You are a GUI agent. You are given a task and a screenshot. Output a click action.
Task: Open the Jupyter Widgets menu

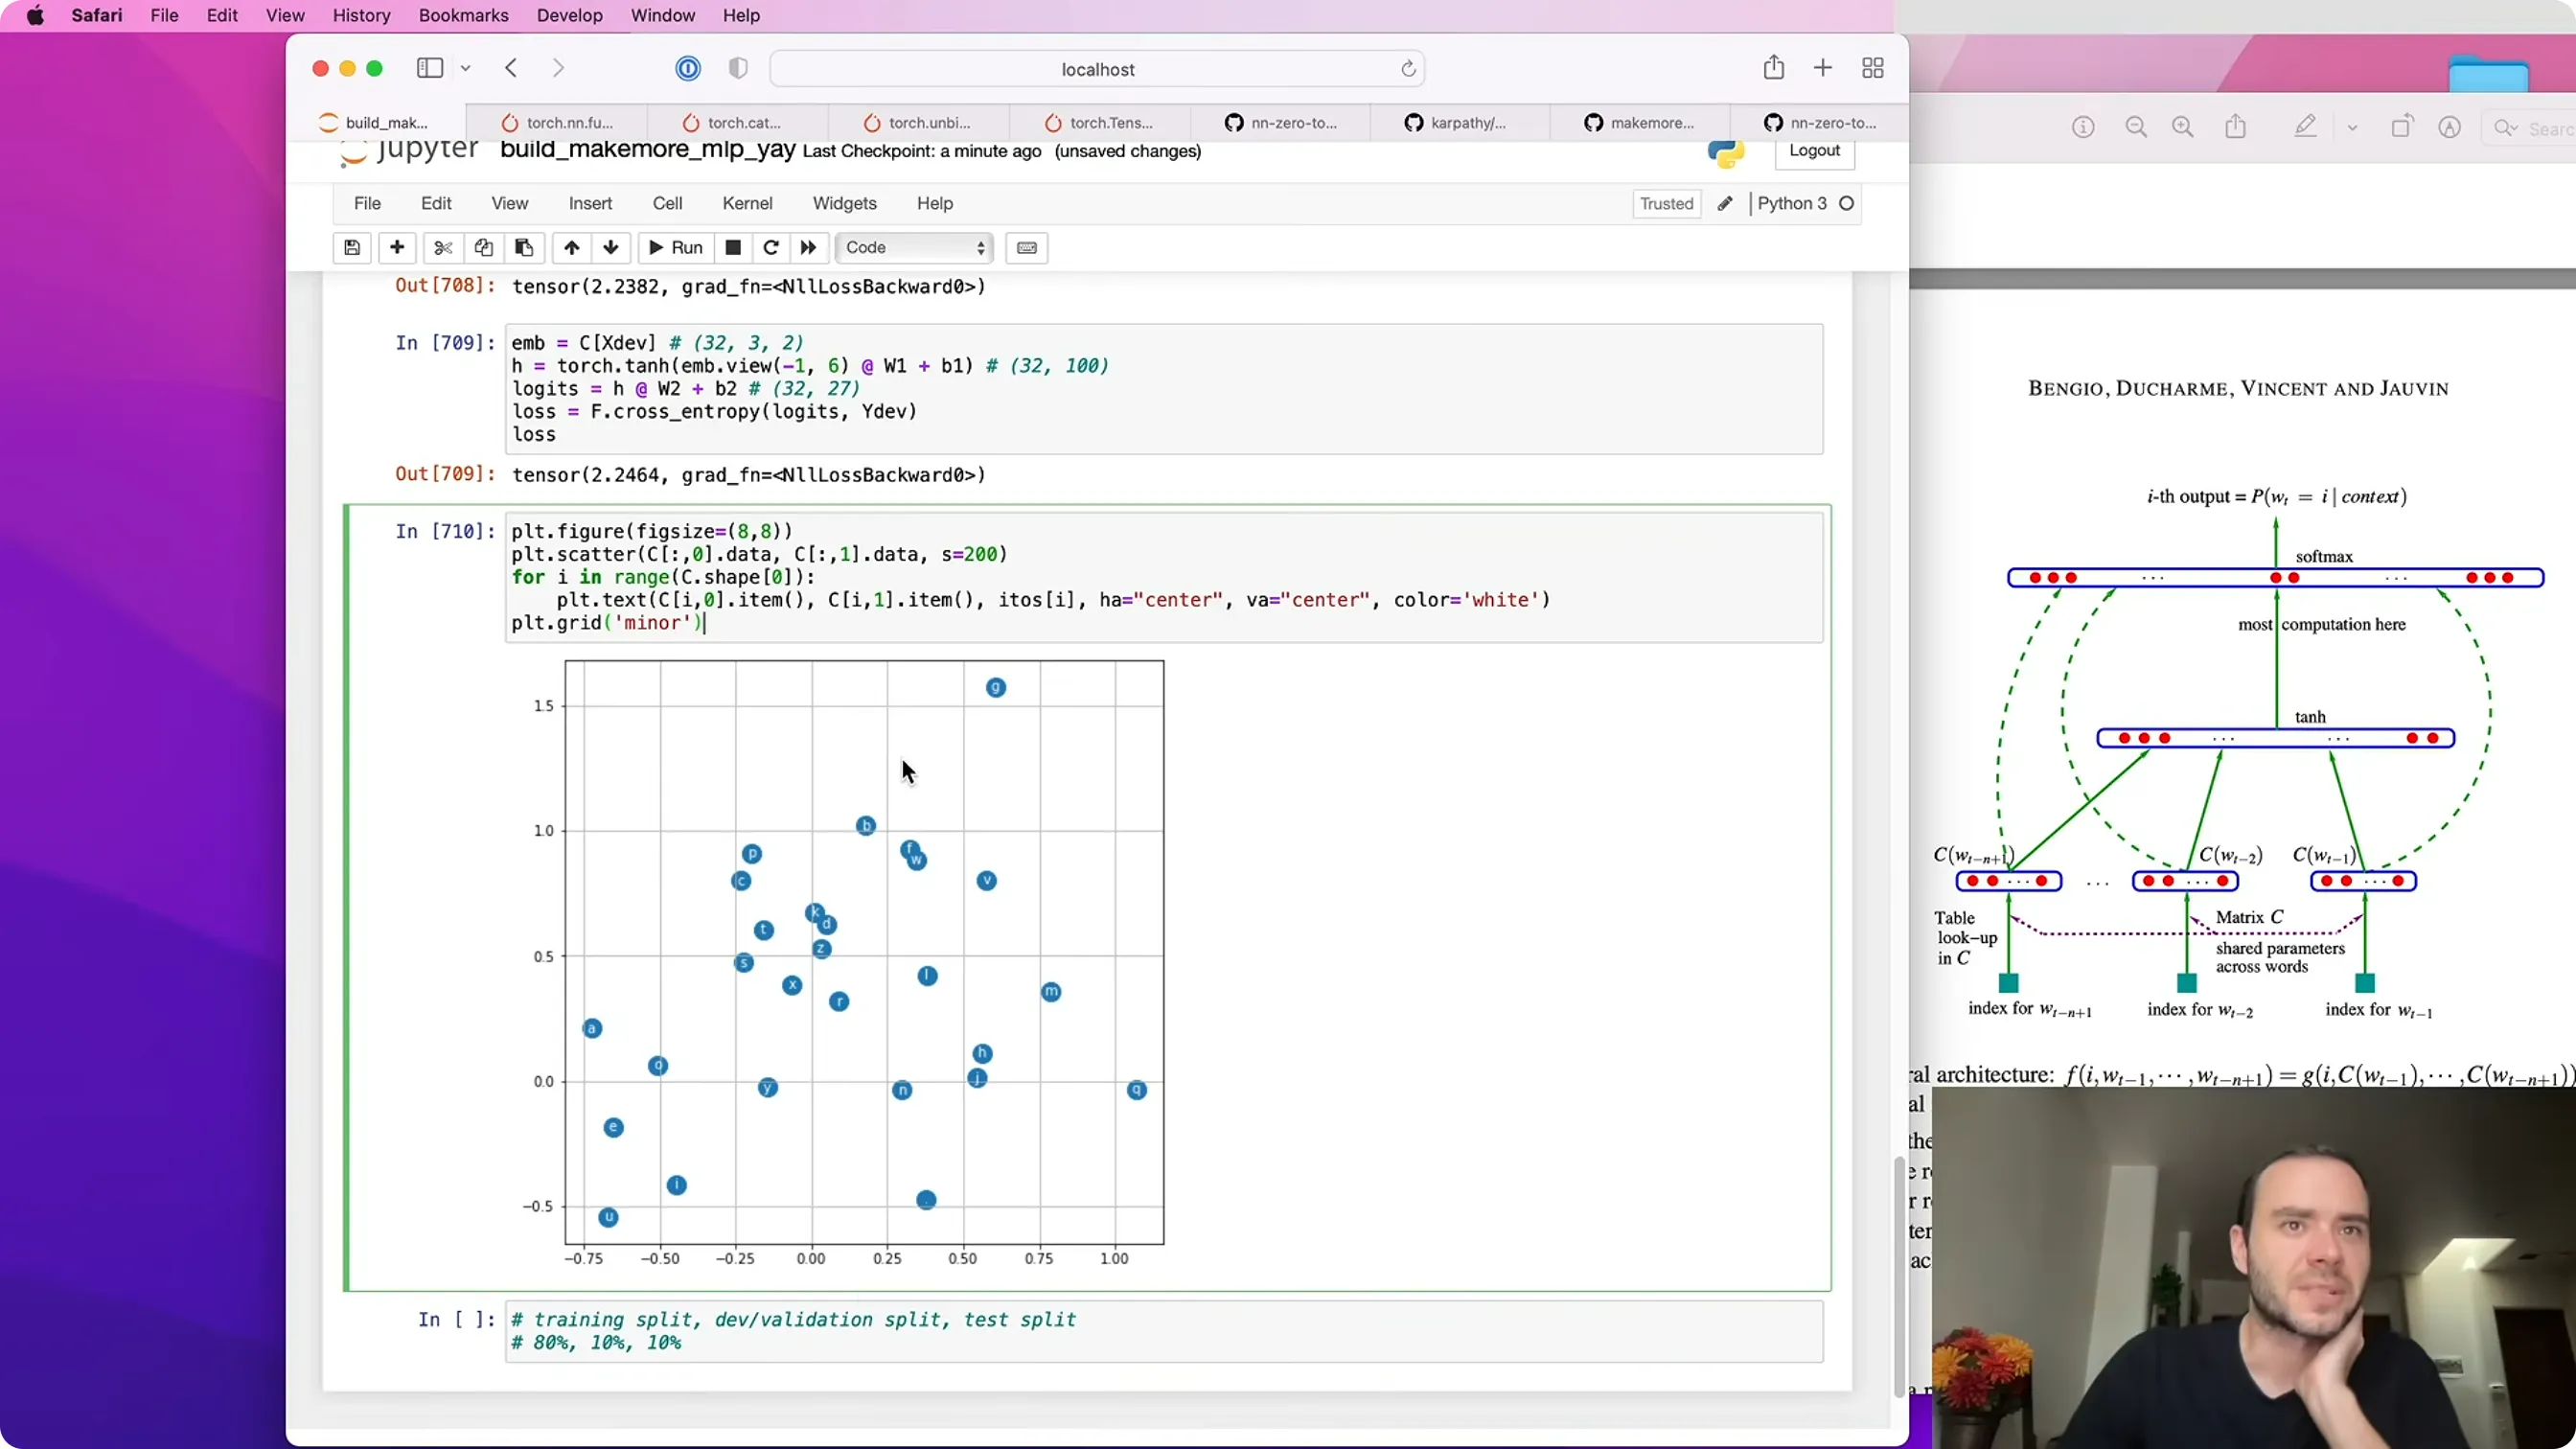click(844, 203)
